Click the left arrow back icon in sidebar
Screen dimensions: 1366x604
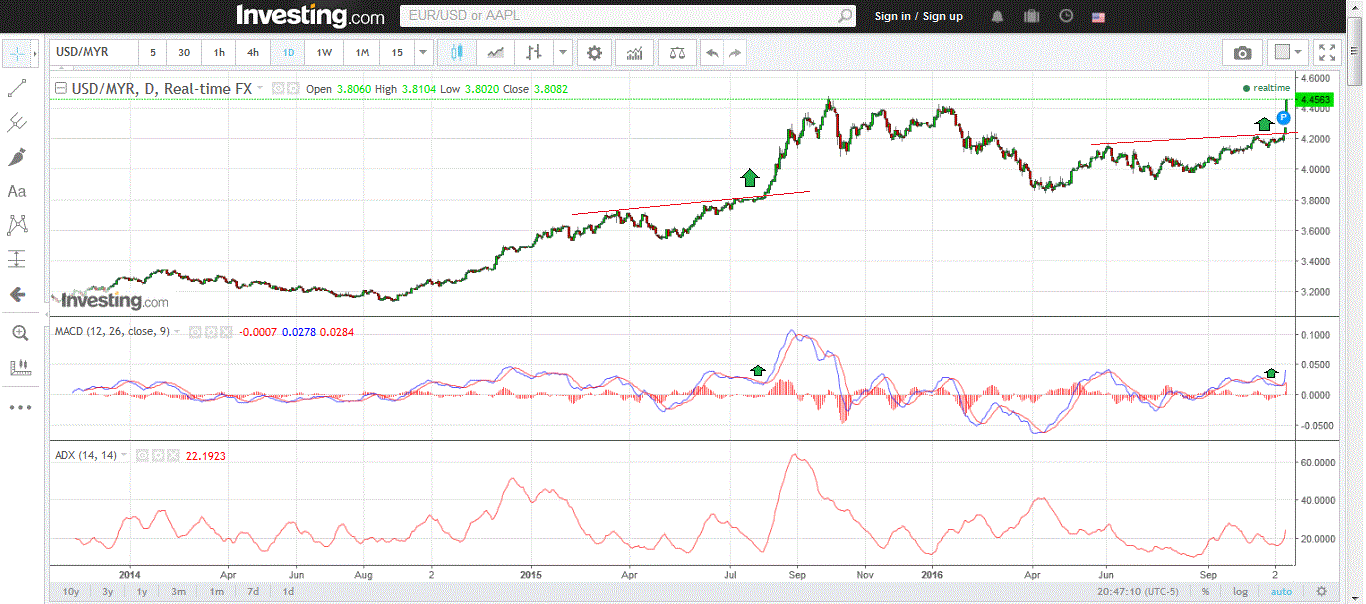(x=17, y=294)
